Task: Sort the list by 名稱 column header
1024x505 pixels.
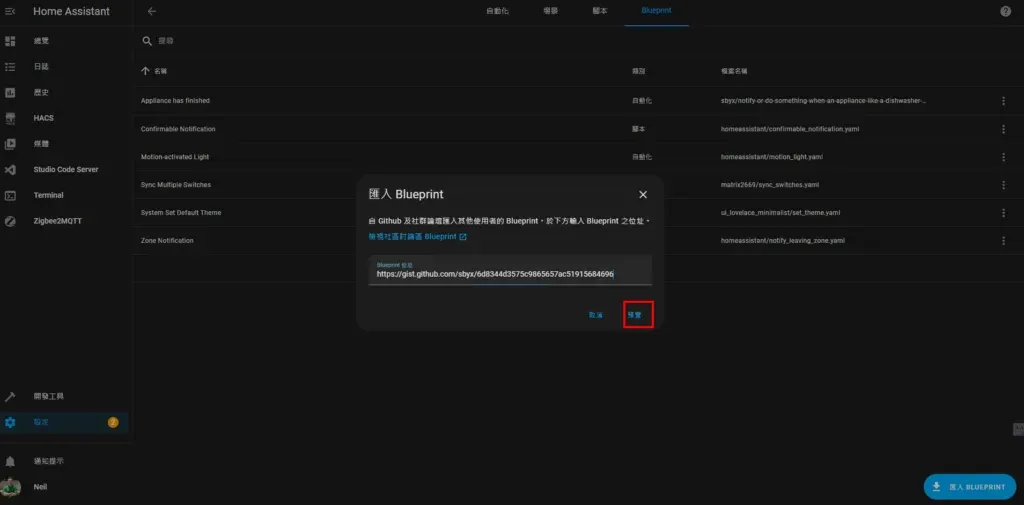Action: coord(160,71)
